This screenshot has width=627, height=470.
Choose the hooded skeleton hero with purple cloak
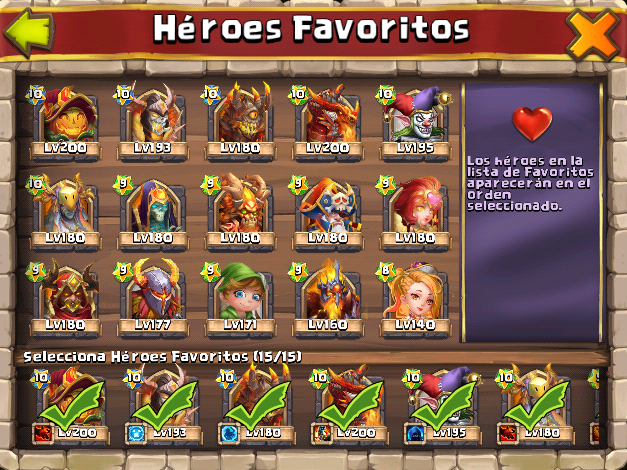(x=153, y=213)
